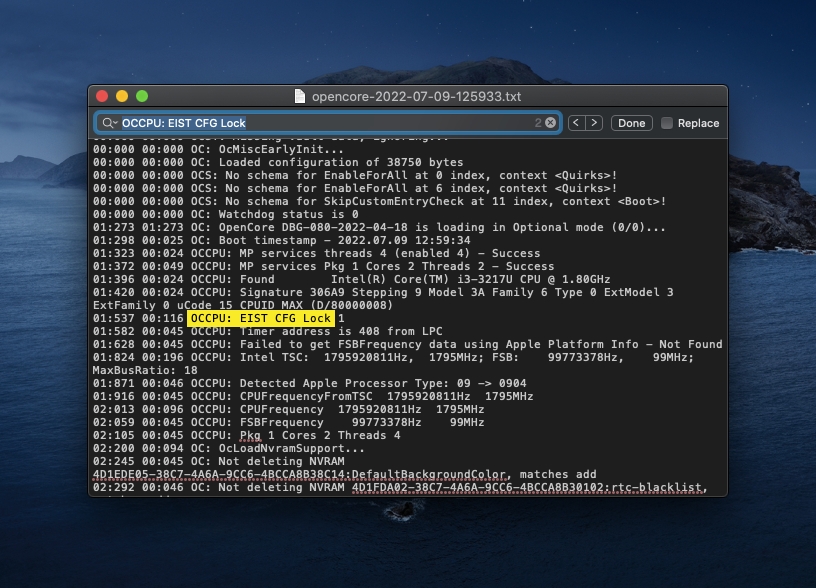
Task: Open the search options magnifier menu
Action: click(109, 123)
